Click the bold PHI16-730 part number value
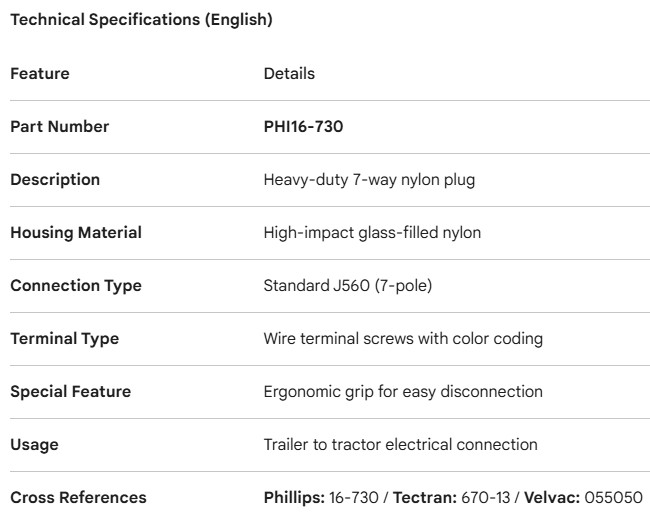 pos(304,127)
